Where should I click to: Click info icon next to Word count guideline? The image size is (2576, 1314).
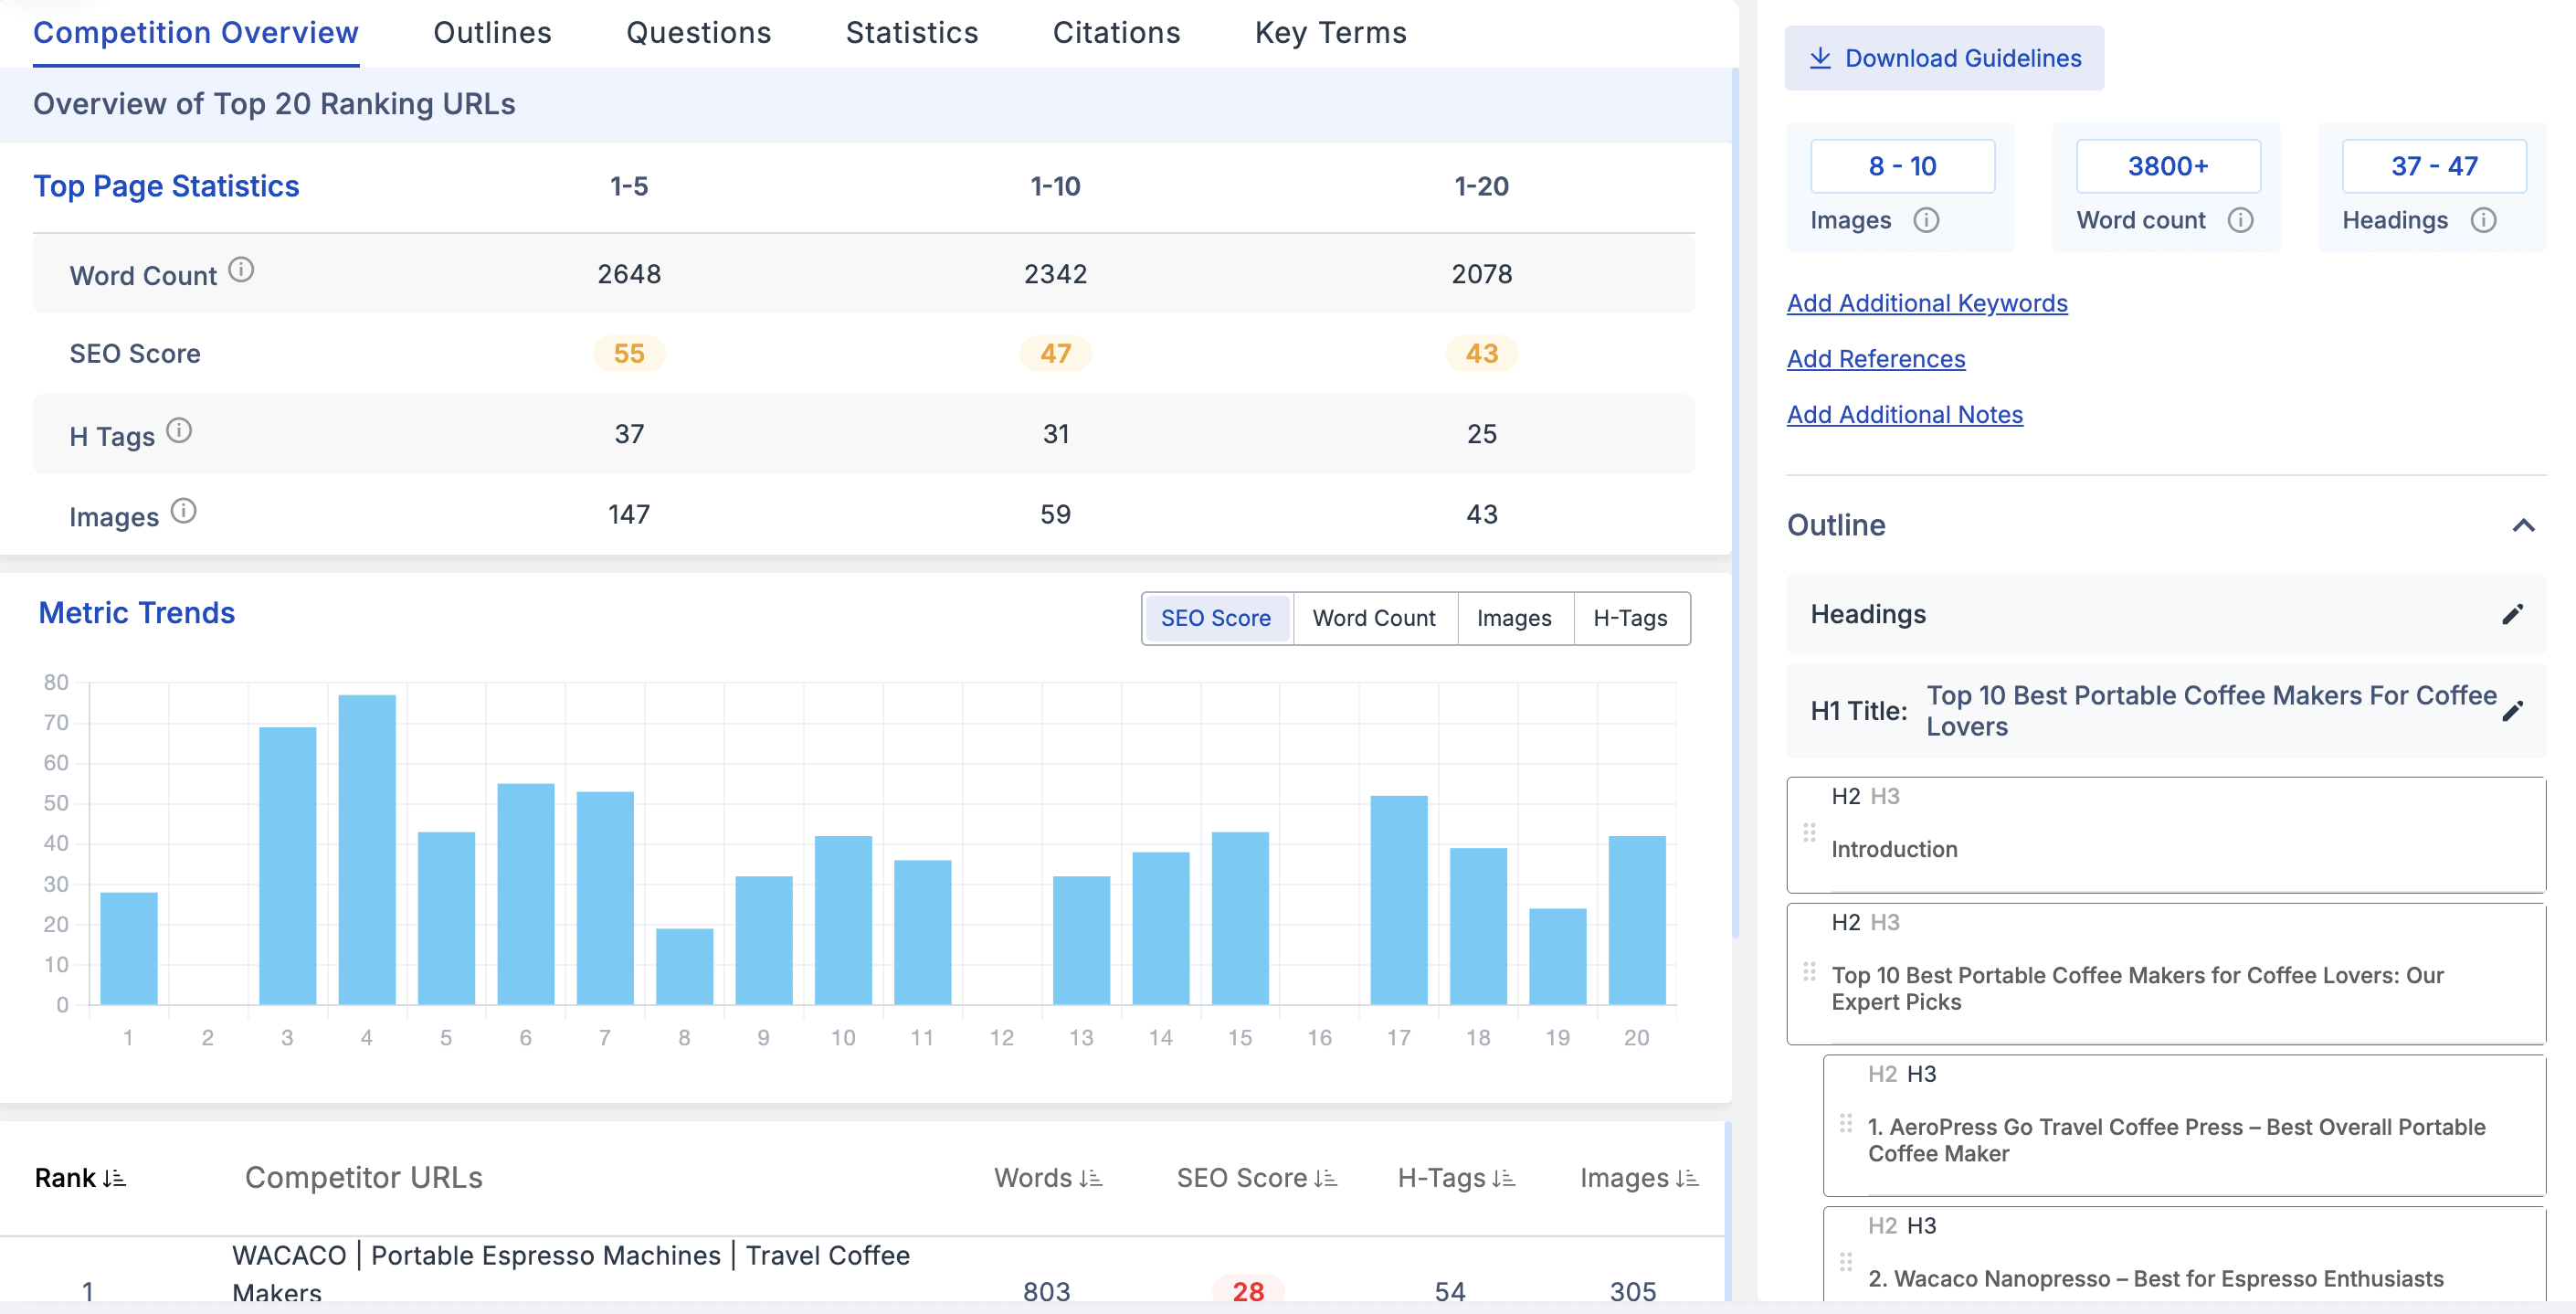click(2240, 220)
